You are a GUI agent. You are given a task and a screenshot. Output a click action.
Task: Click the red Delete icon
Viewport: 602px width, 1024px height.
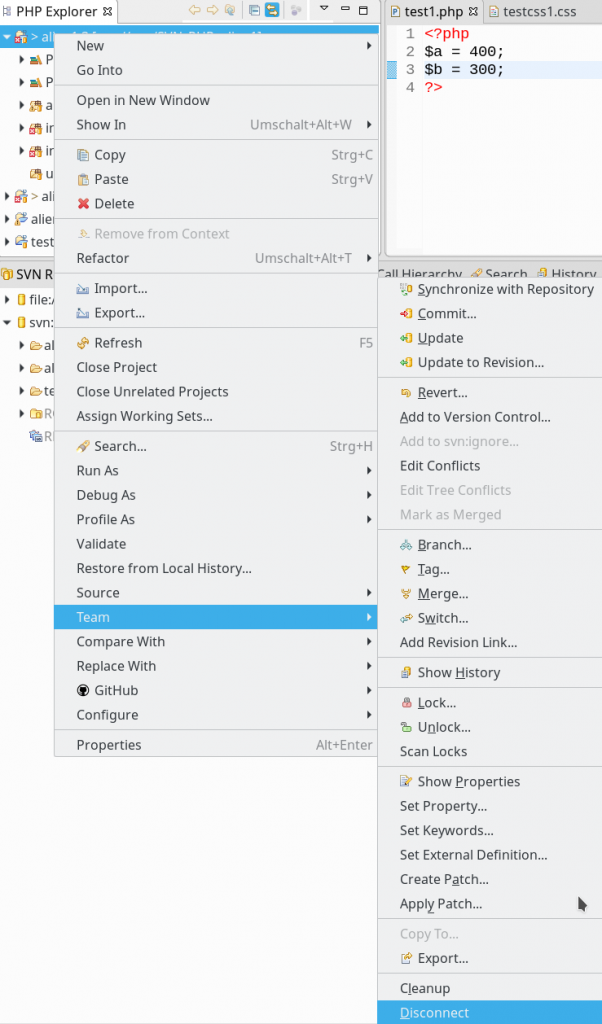[84, 204]
